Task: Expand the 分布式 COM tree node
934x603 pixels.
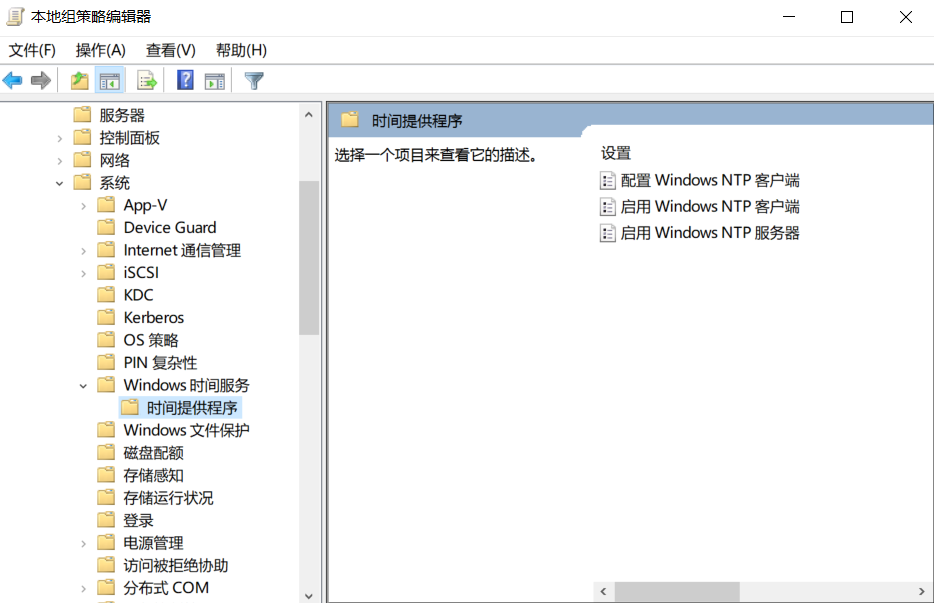Action: [83, 589]
